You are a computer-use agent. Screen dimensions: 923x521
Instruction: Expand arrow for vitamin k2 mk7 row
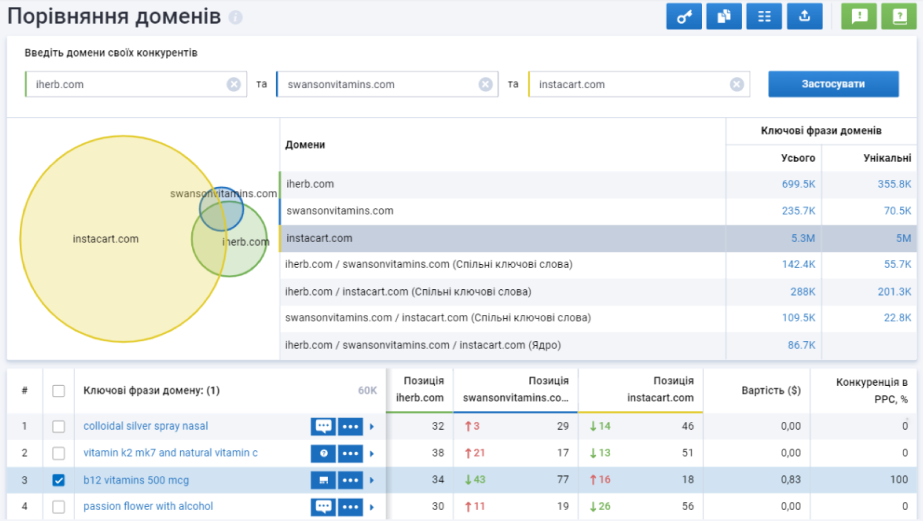pos(372,453)
